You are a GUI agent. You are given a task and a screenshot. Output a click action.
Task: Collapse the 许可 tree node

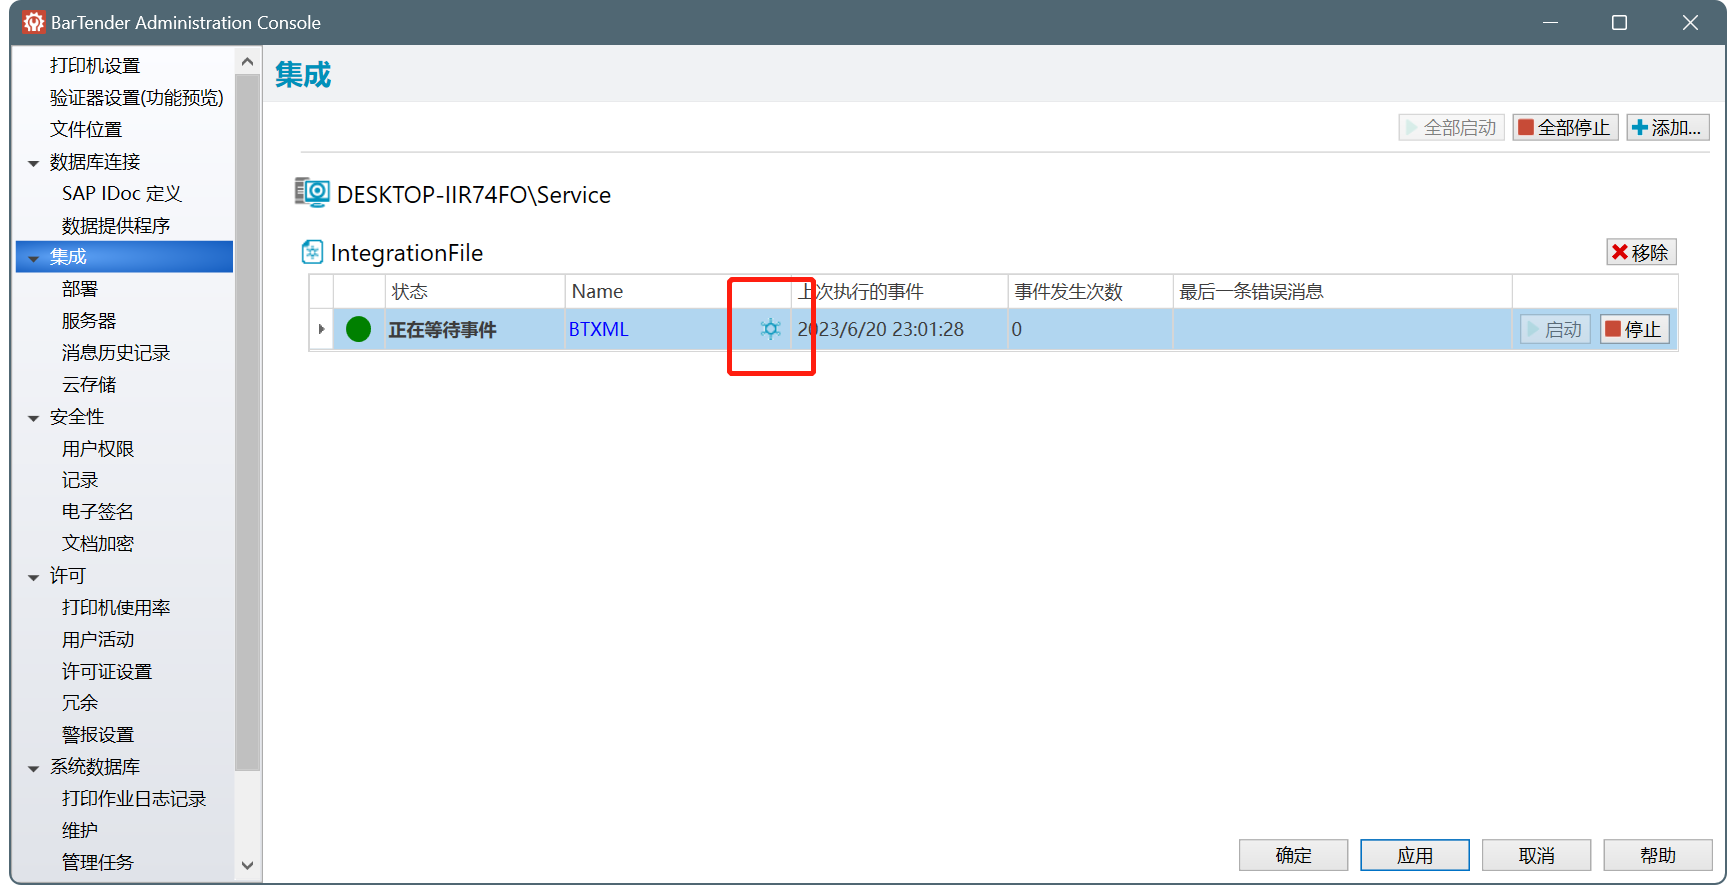[x=34, y=577]
